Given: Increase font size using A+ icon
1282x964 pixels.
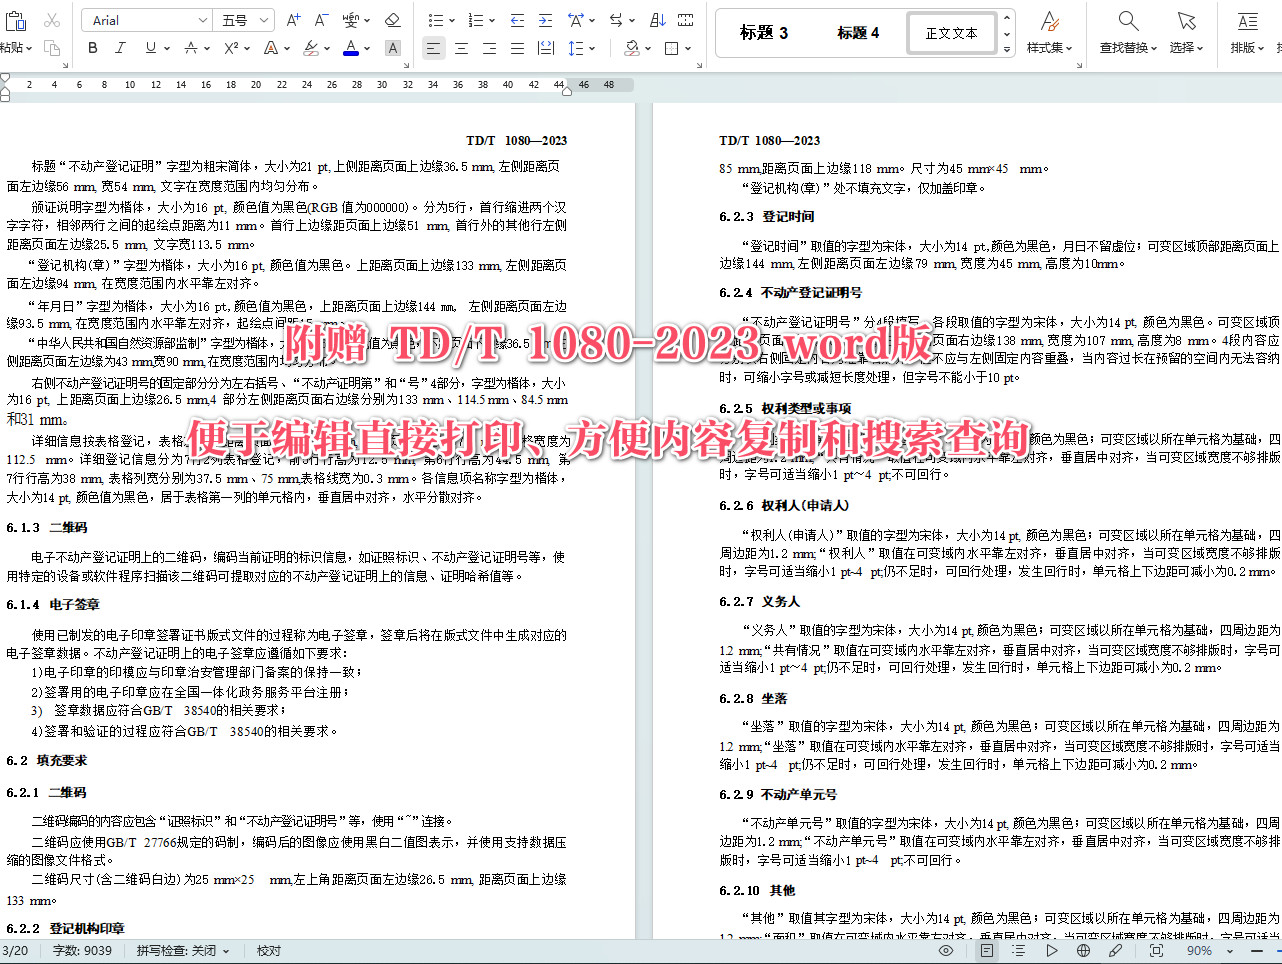Looking at the screenshot, I should pos(292,18).
